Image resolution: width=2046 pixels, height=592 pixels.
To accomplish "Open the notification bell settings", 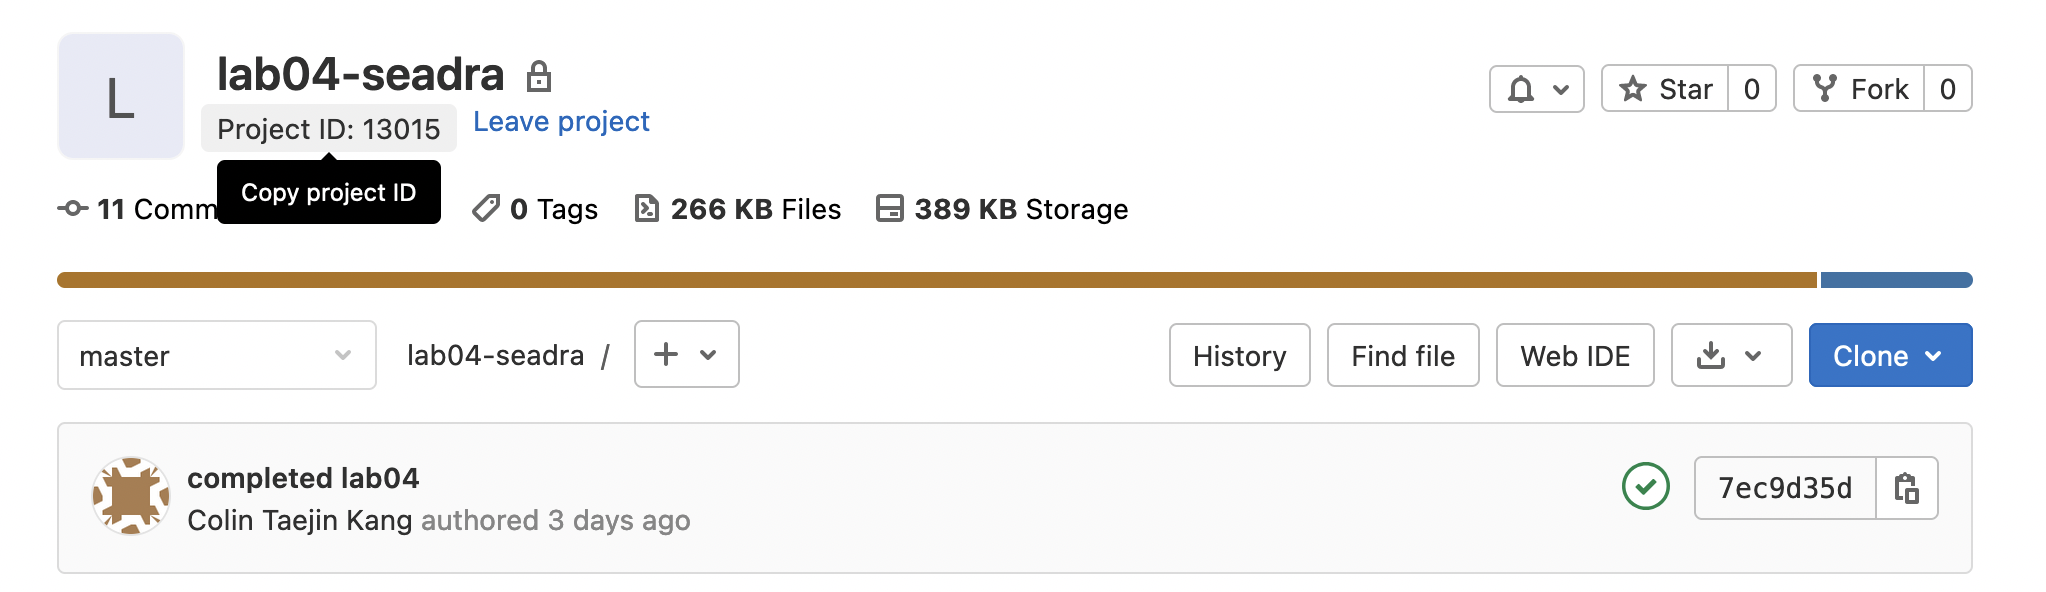I will coord(1536,90).
